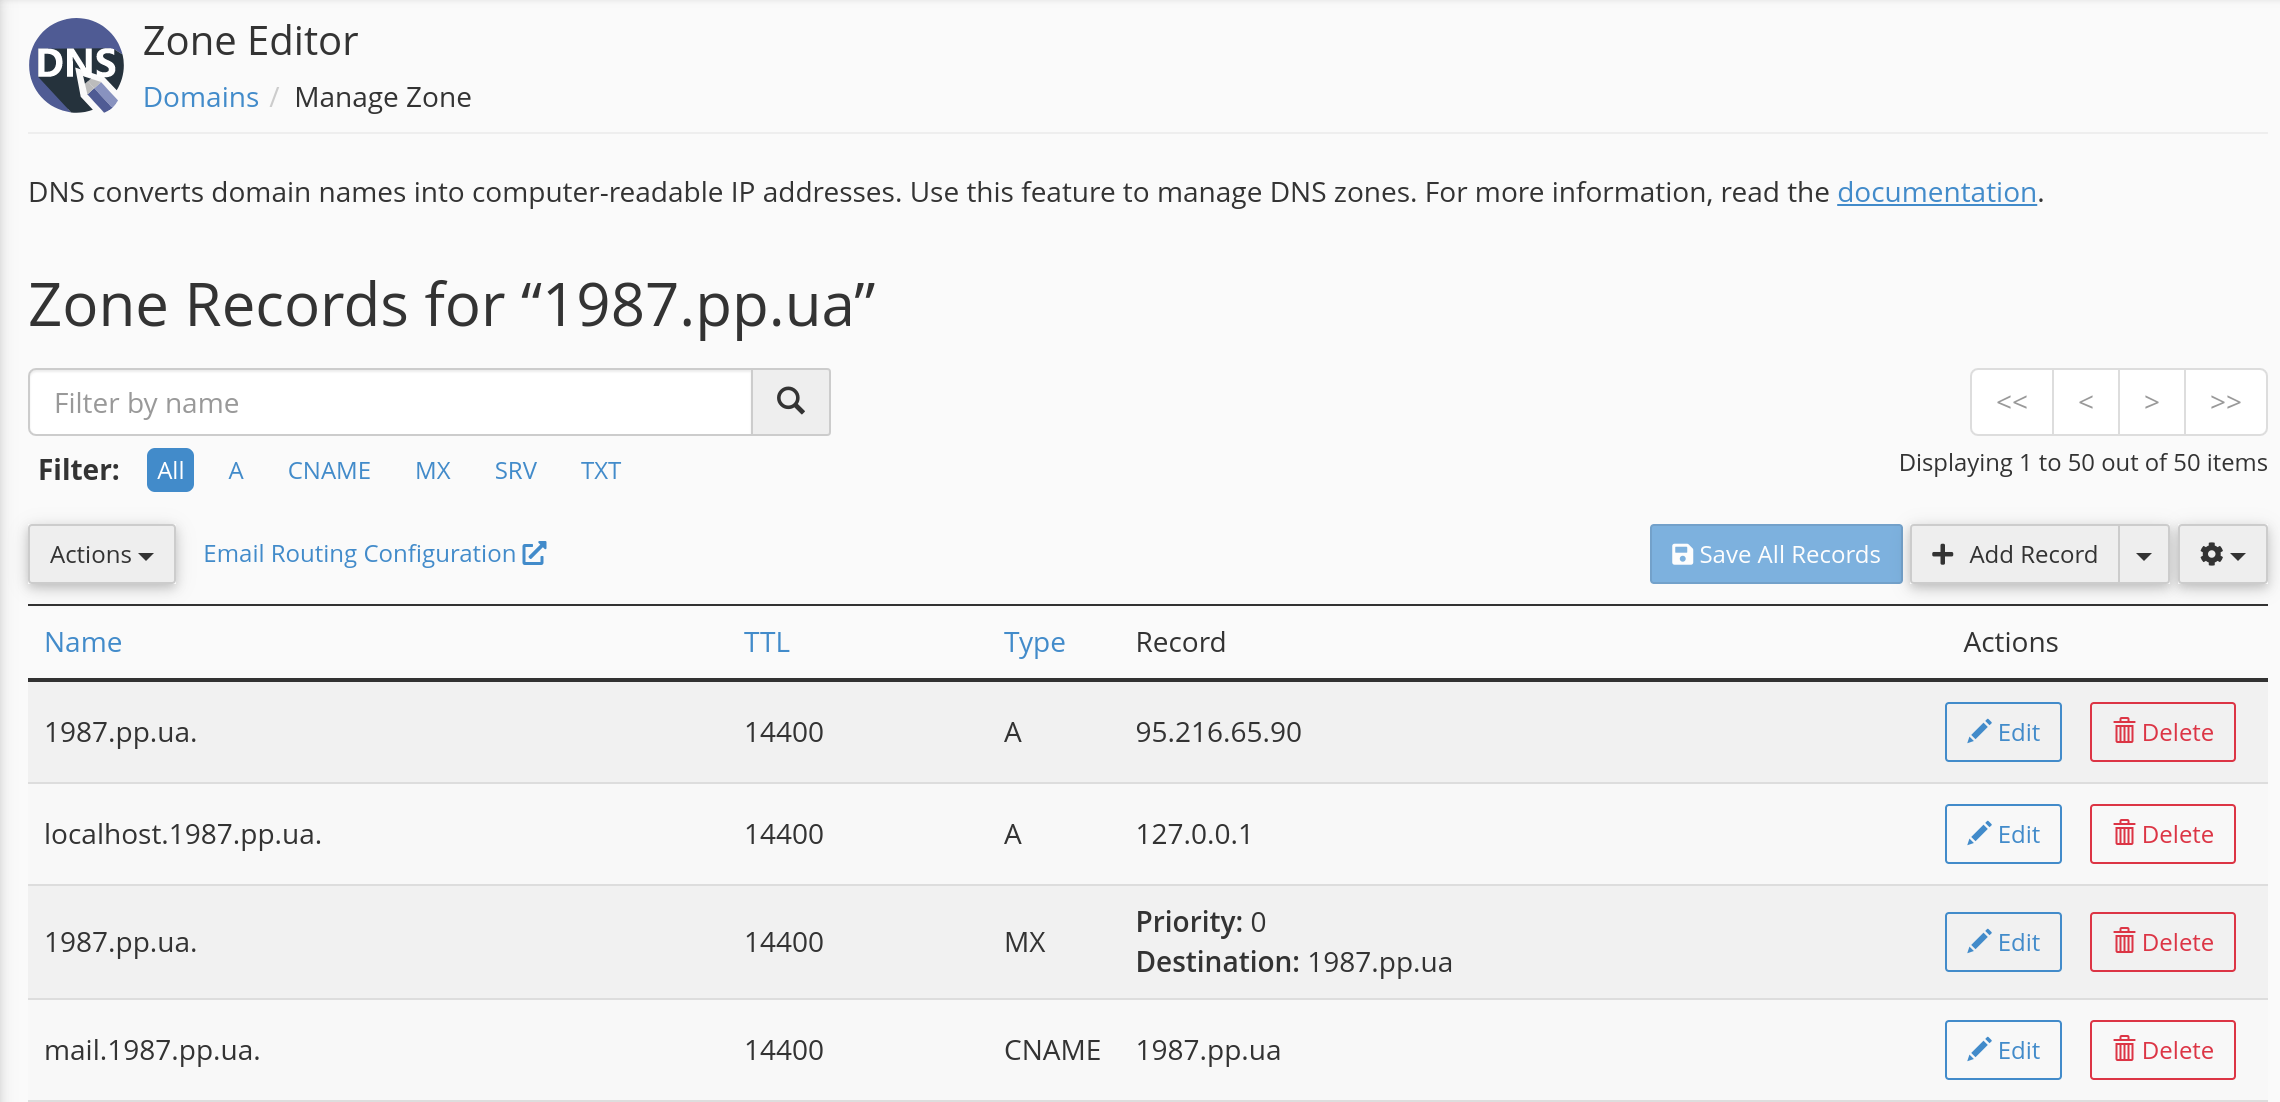
Task: Go to the first page of records
Action: click(2011, 402)
